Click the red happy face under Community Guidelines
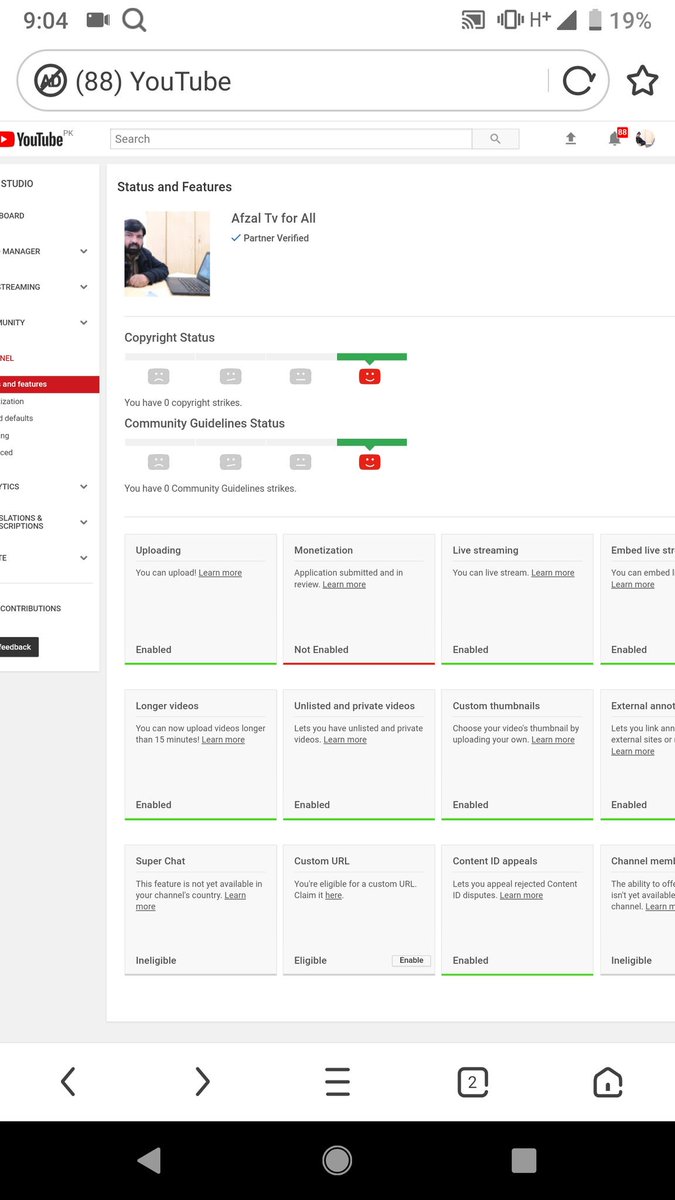 (370, 462)
